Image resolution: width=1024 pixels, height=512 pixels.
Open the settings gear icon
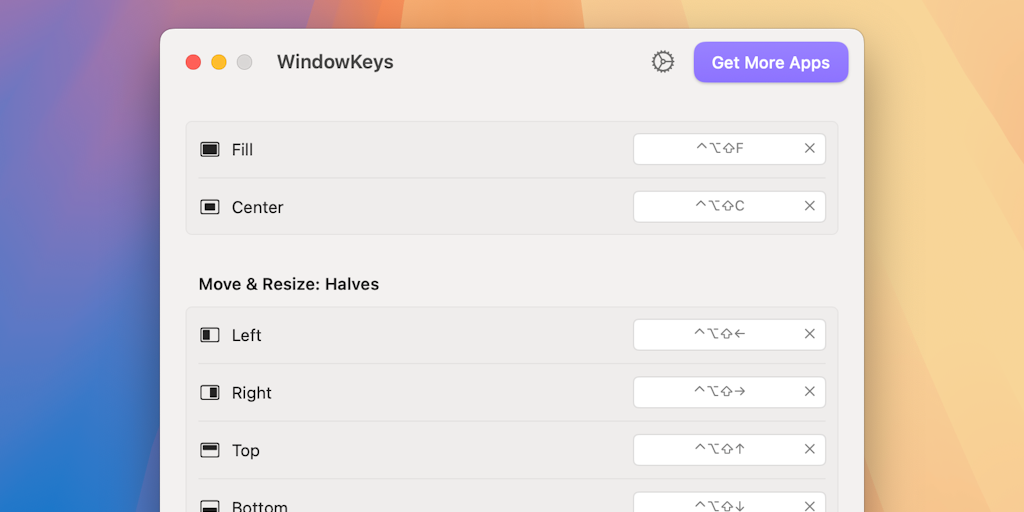pyautogui.click(x=663, y=62)
